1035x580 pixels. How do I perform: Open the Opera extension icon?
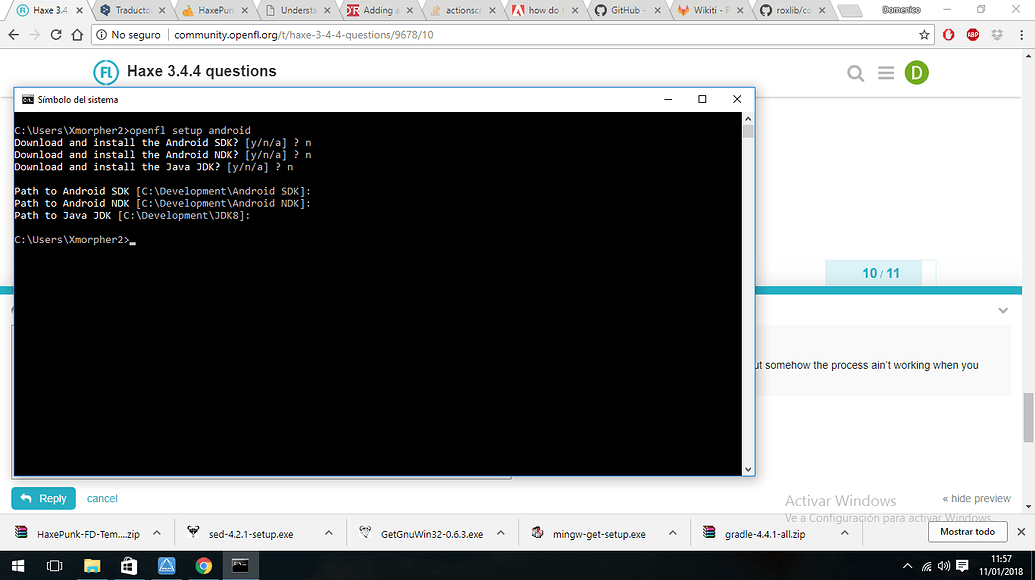[x=949, y=35]
